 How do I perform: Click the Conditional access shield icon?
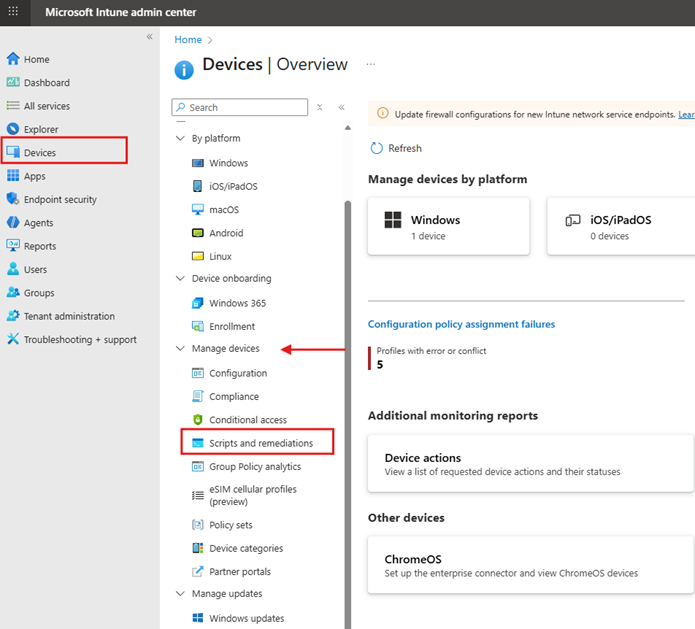(x=198, y=419)
